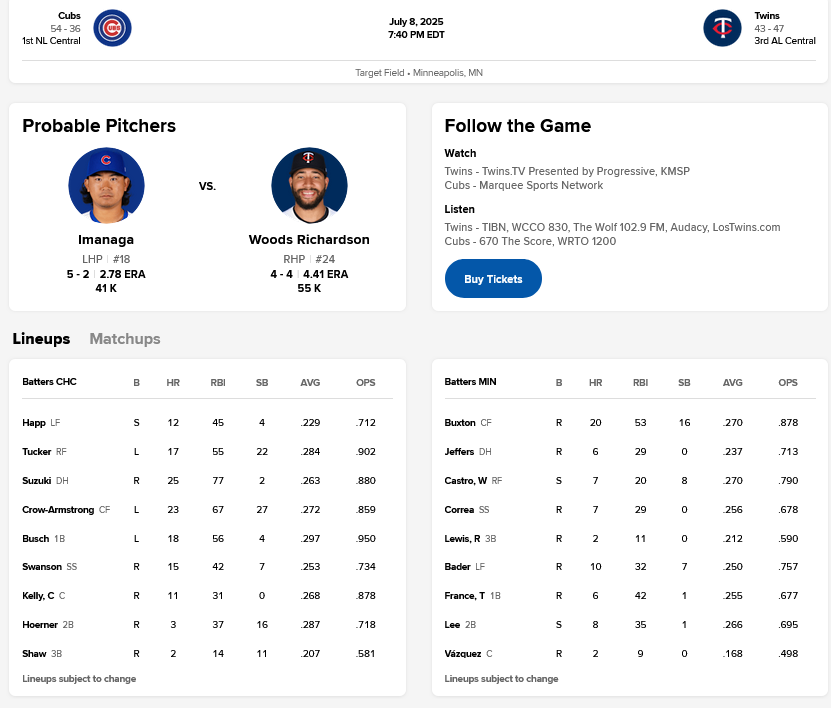Viewport: 832px width, 708px height.
Task: Click the Twins team name header
Action: tap(767, 16)
